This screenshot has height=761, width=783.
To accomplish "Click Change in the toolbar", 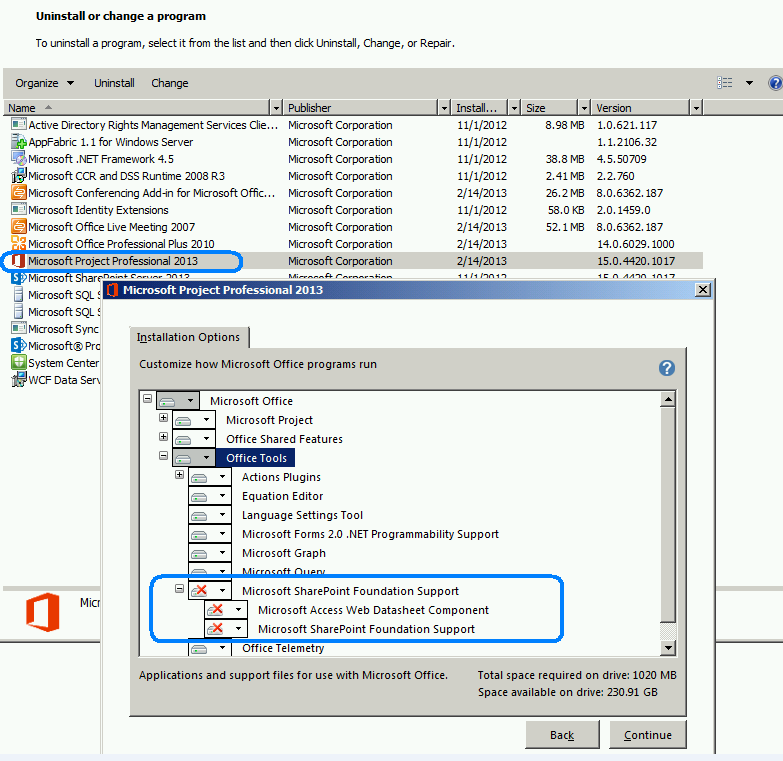I will click(x=170, y=83).
